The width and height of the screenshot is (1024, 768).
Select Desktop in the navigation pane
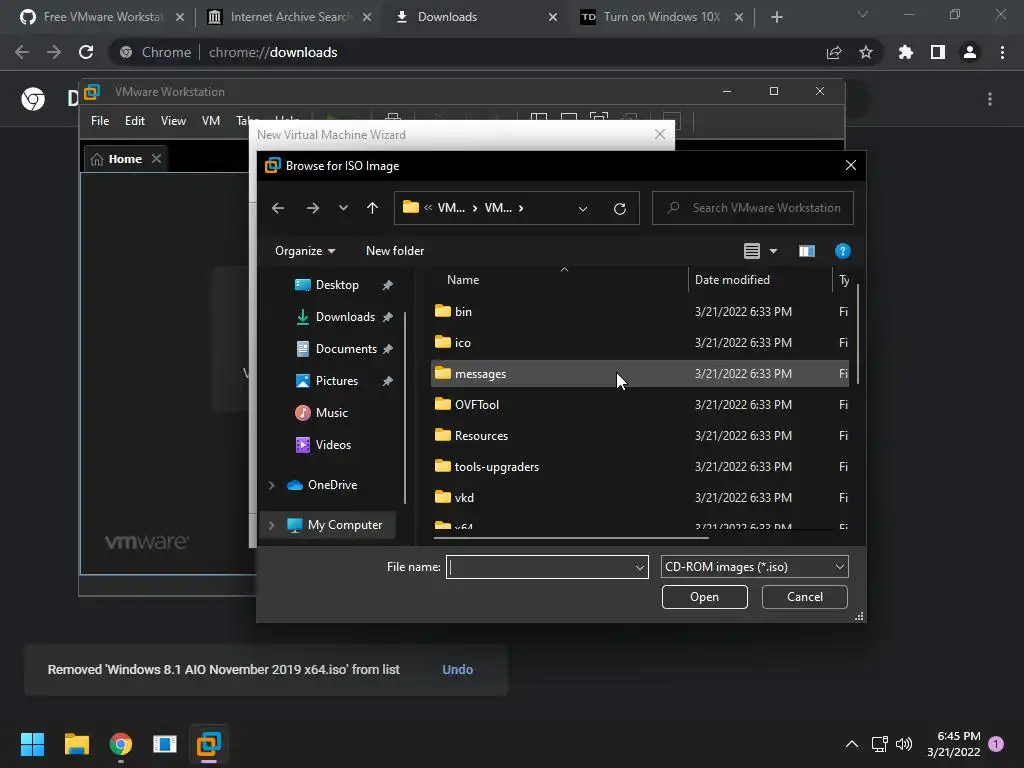coord(337,285)
